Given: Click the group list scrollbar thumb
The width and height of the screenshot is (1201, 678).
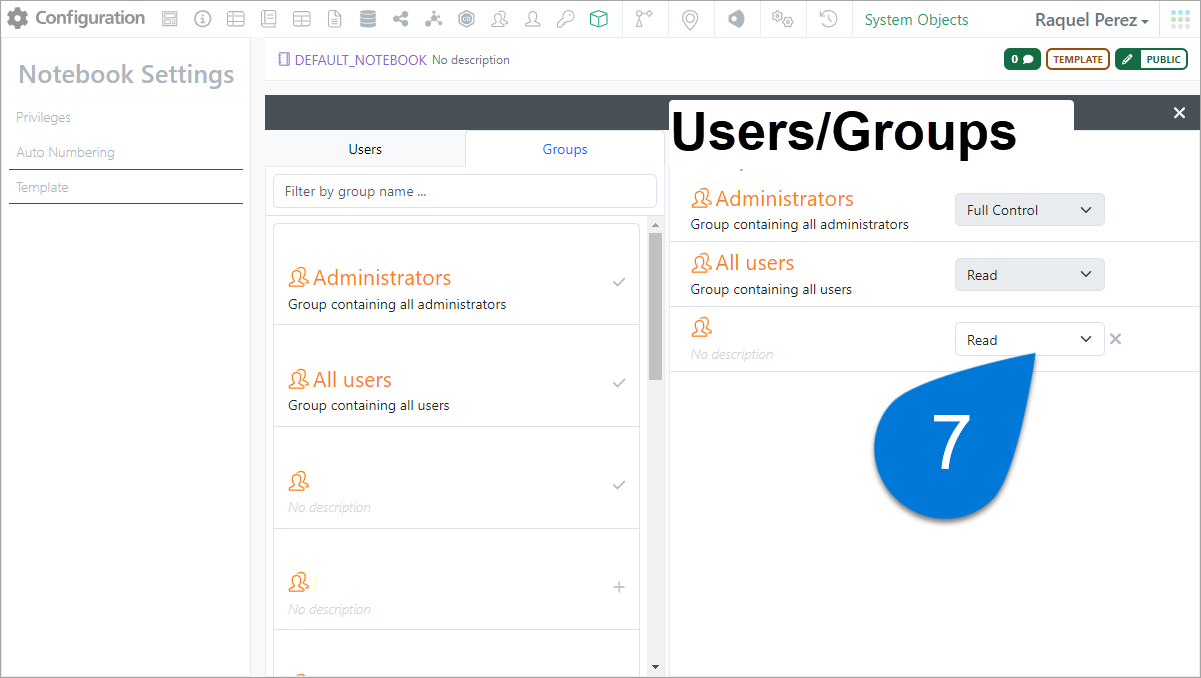Looking at the screenshot, I should point(656,306).
